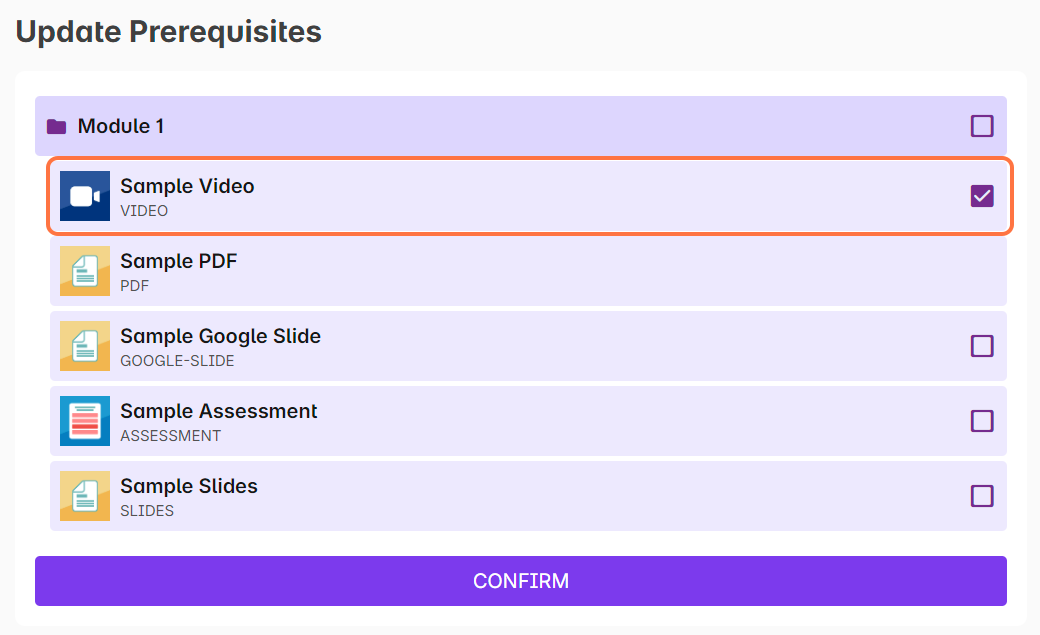Select the Module 1 header row

(520, 126)
